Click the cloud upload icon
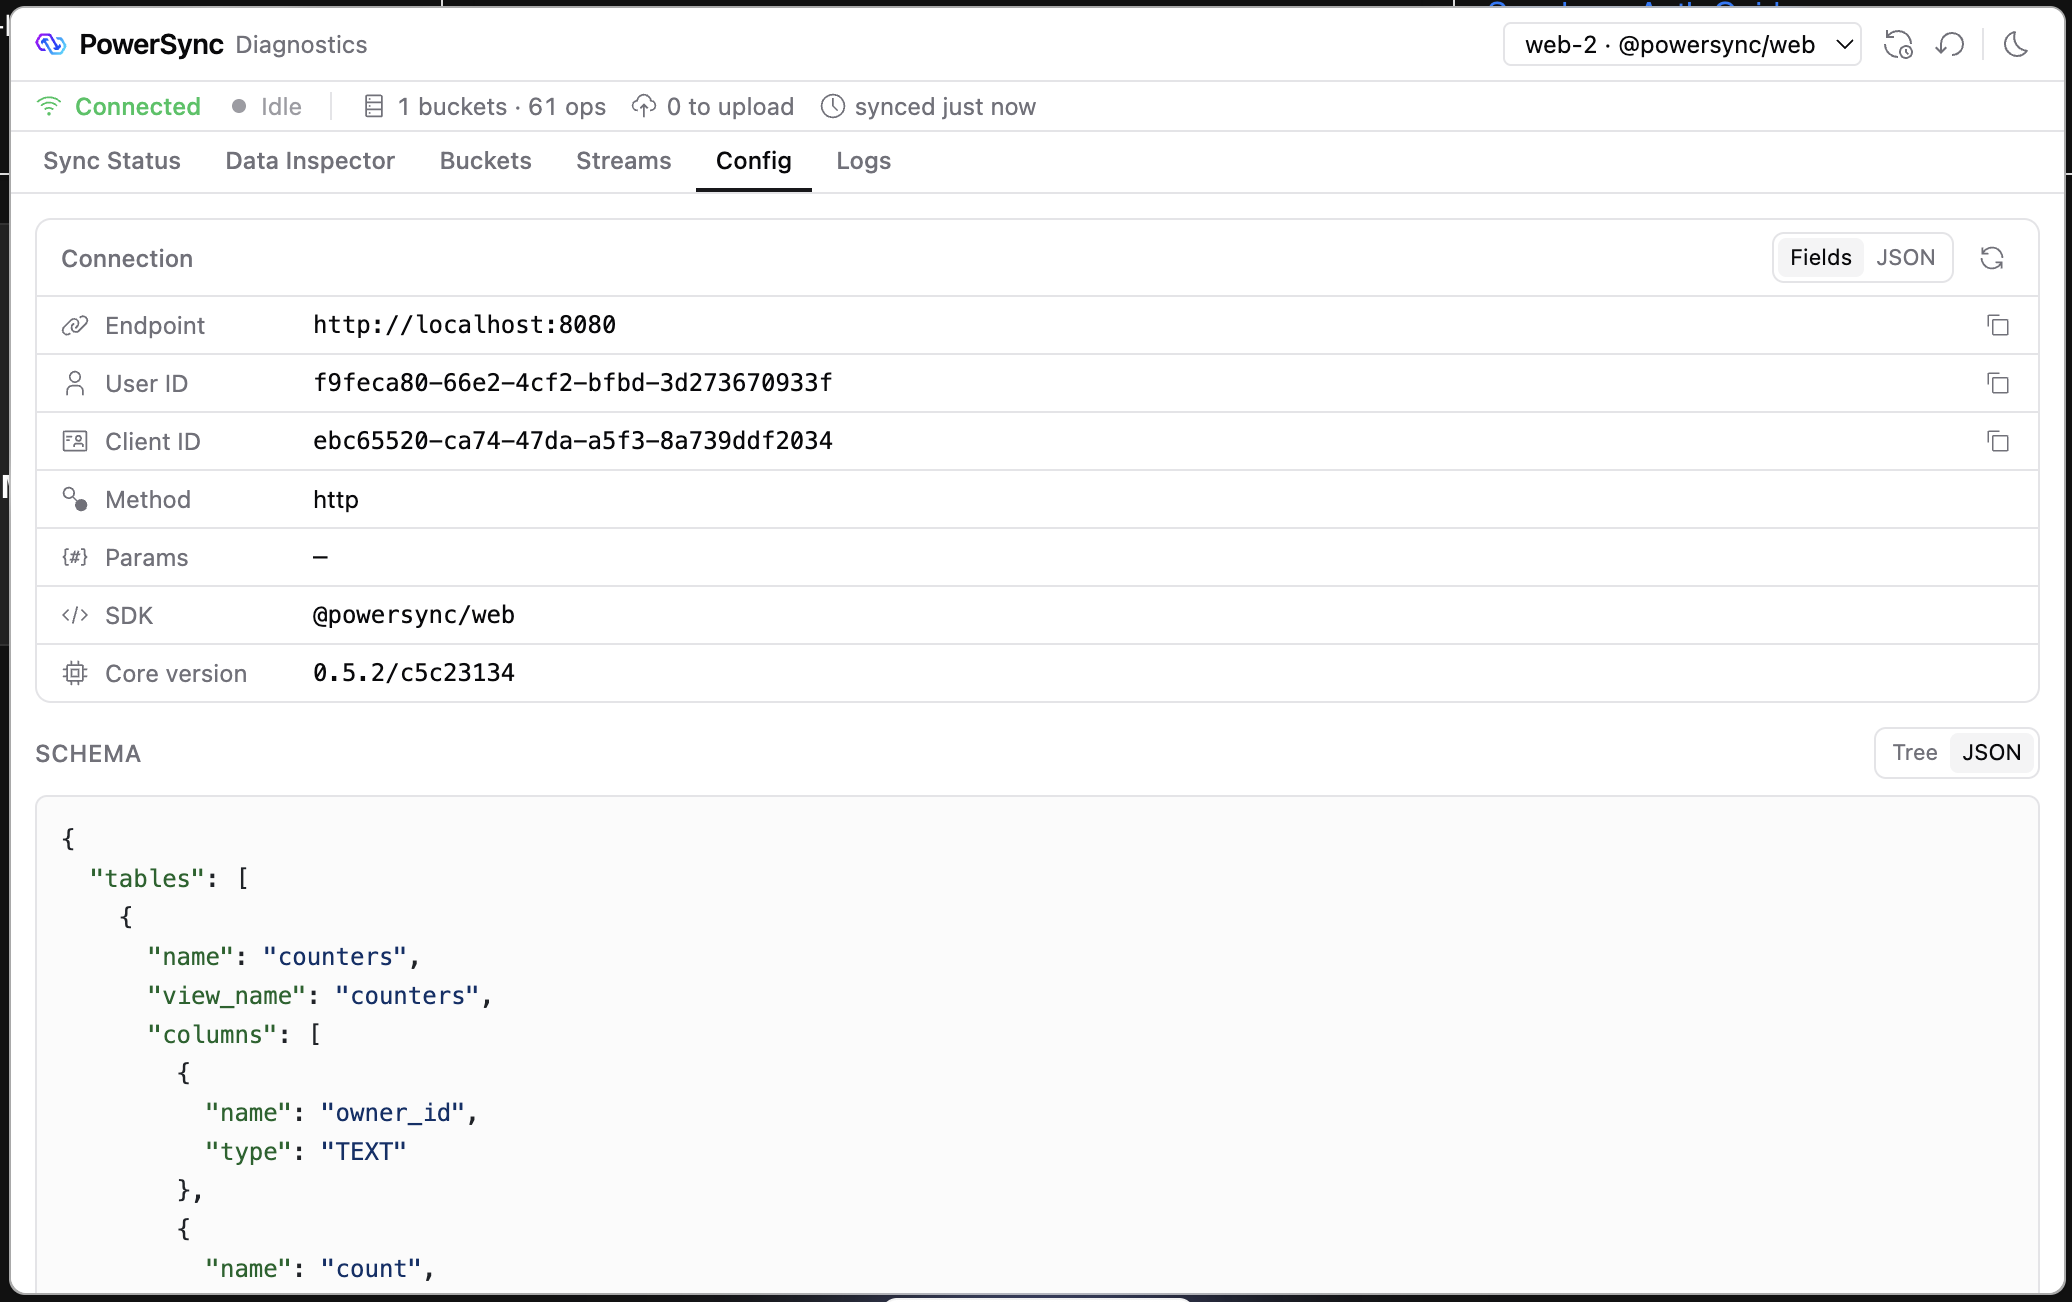The width and height of the screenshot is (2072, 1302). tap(644, 106)
